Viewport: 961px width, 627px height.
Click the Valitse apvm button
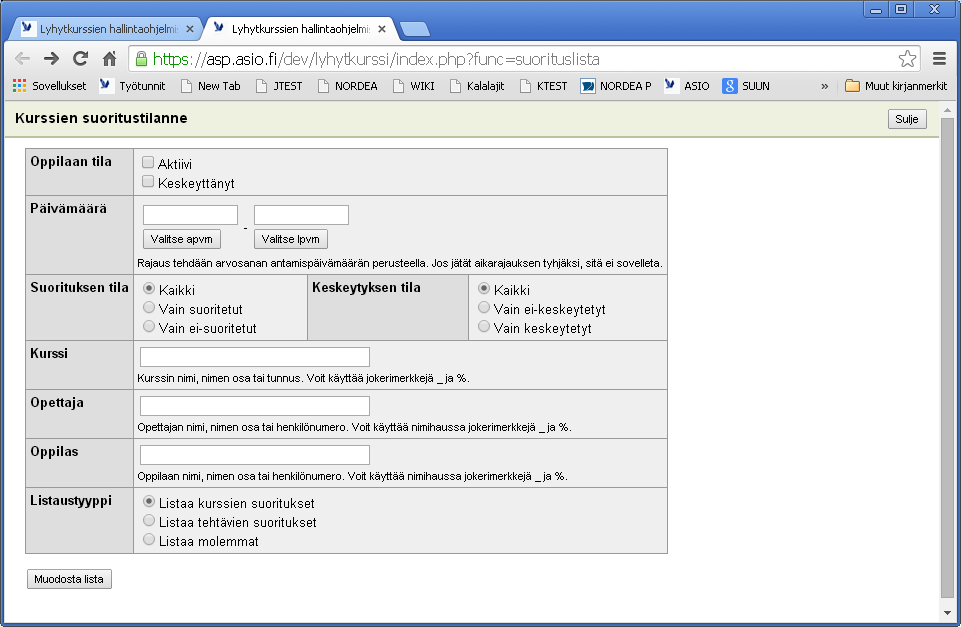tap(181, 239)
